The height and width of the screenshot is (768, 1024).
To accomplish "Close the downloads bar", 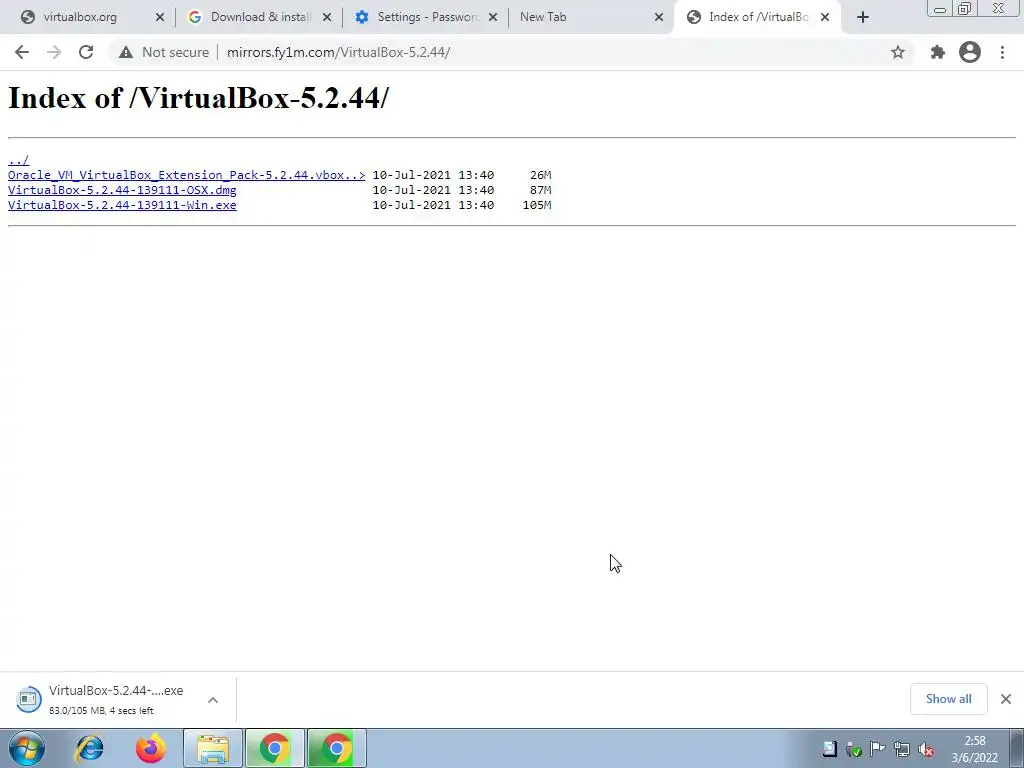I will click(1006, 699).
